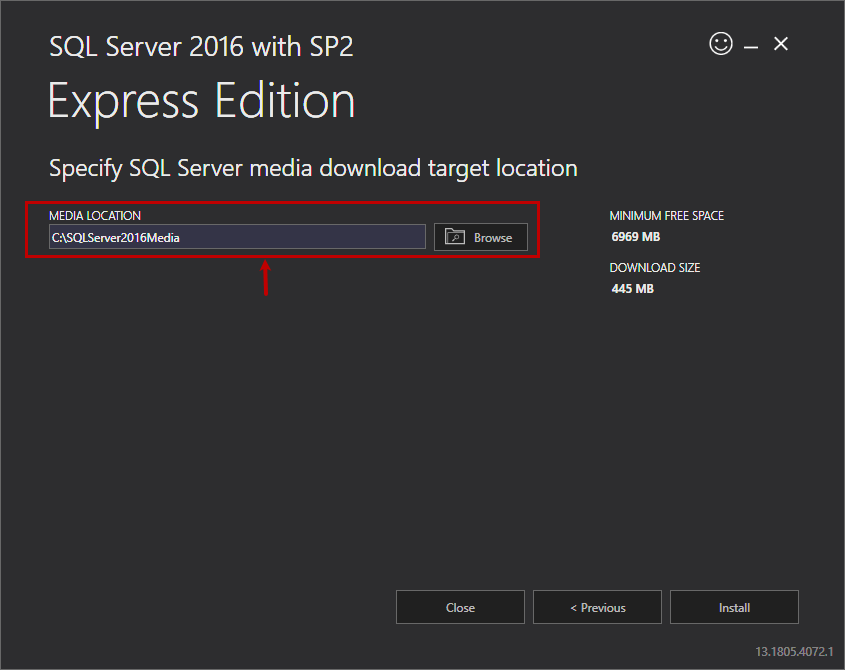Click the DOWNLOAD SIZE label

pyautogui.click(x=654, y=268)
